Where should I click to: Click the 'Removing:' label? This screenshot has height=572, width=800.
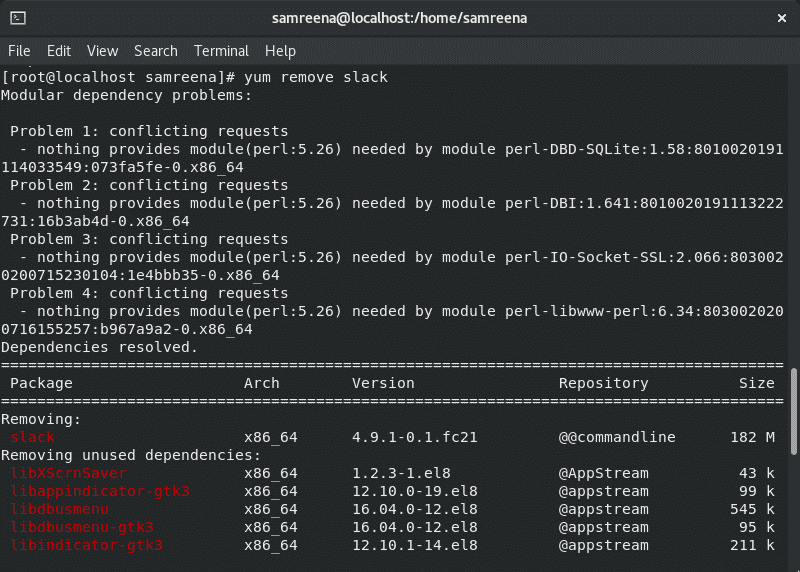pos(41,419)
